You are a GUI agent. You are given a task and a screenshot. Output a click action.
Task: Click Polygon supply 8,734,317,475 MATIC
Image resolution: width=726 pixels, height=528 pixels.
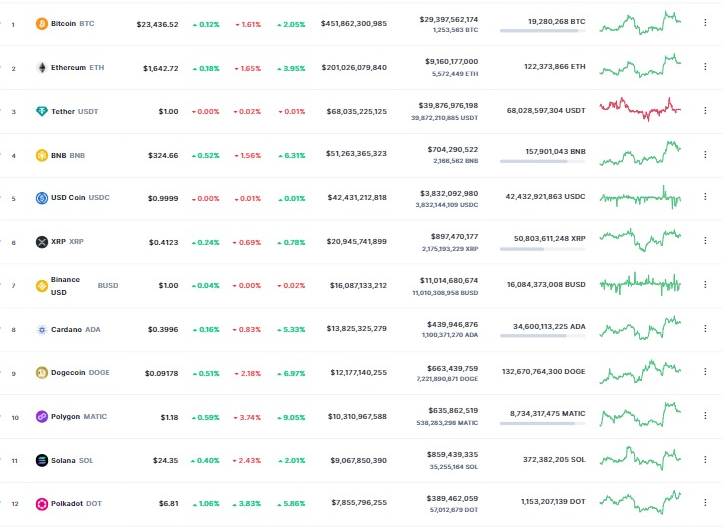coord(548,414)
